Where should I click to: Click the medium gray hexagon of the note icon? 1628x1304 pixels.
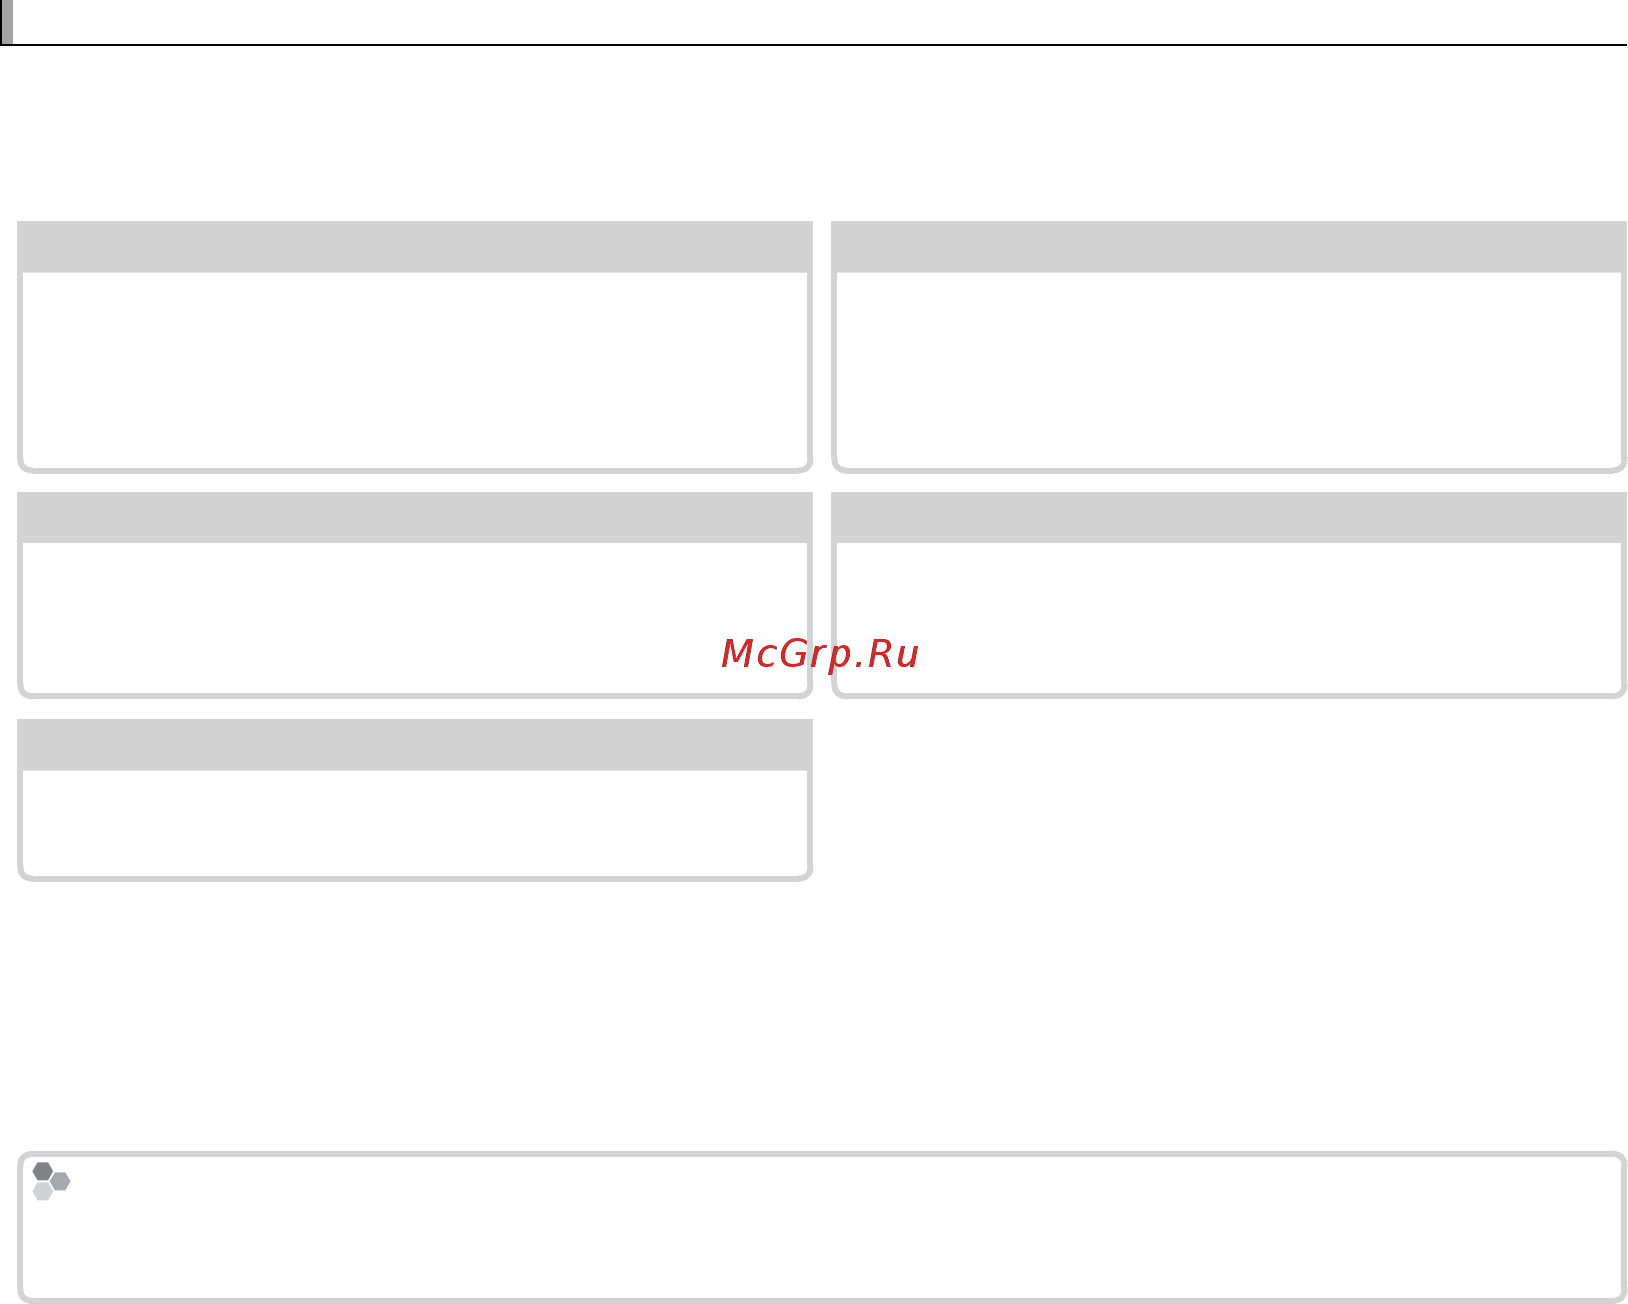click(x=61, y=1182)
